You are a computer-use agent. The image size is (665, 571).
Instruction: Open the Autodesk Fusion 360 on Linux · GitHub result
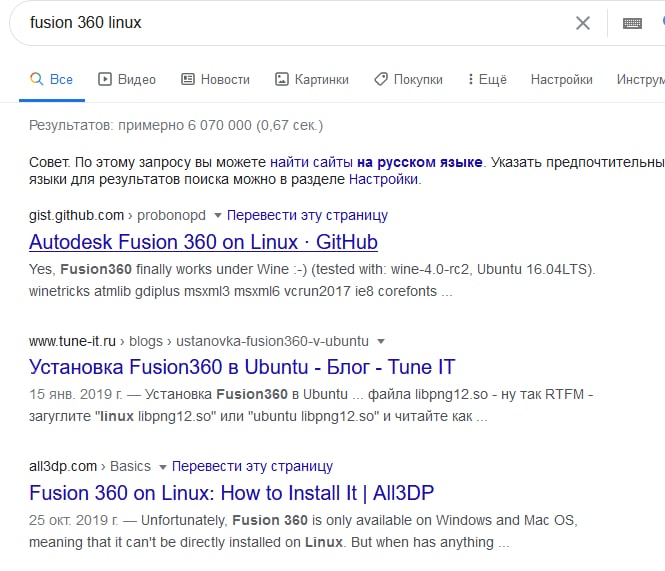[203, 242]
